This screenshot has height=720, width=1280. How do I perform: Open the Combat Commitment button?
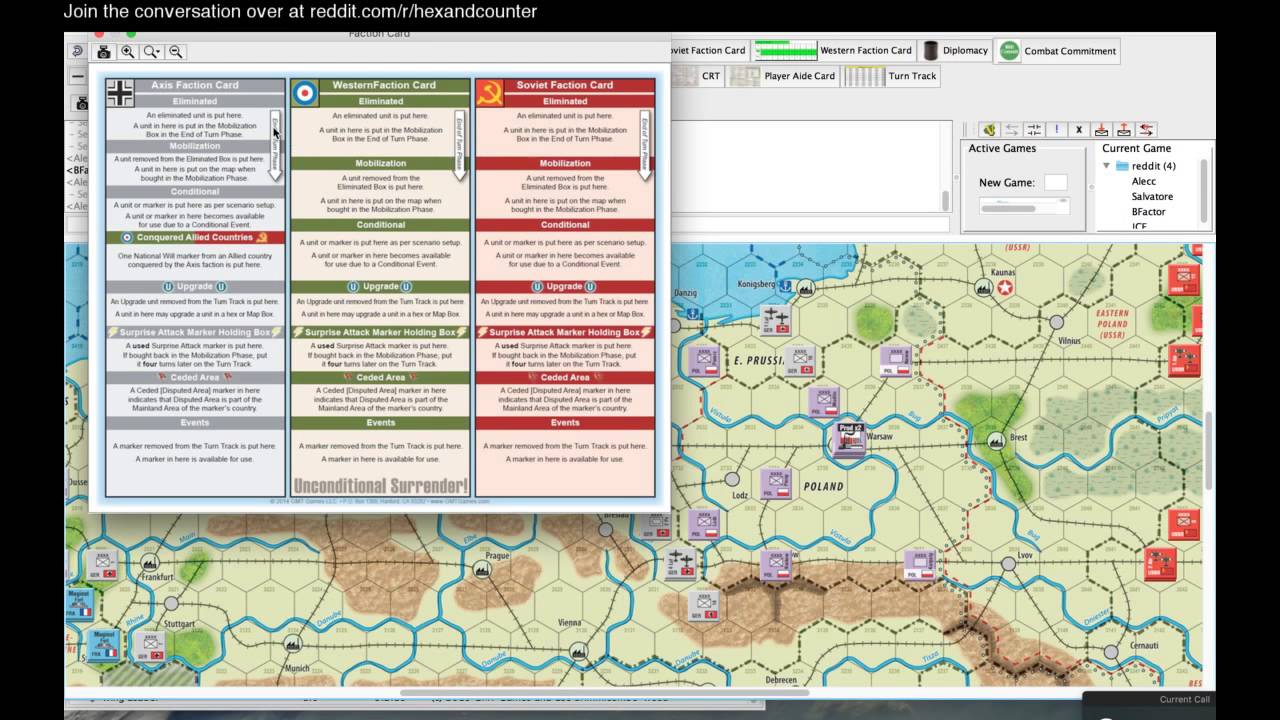[1058, 51]
